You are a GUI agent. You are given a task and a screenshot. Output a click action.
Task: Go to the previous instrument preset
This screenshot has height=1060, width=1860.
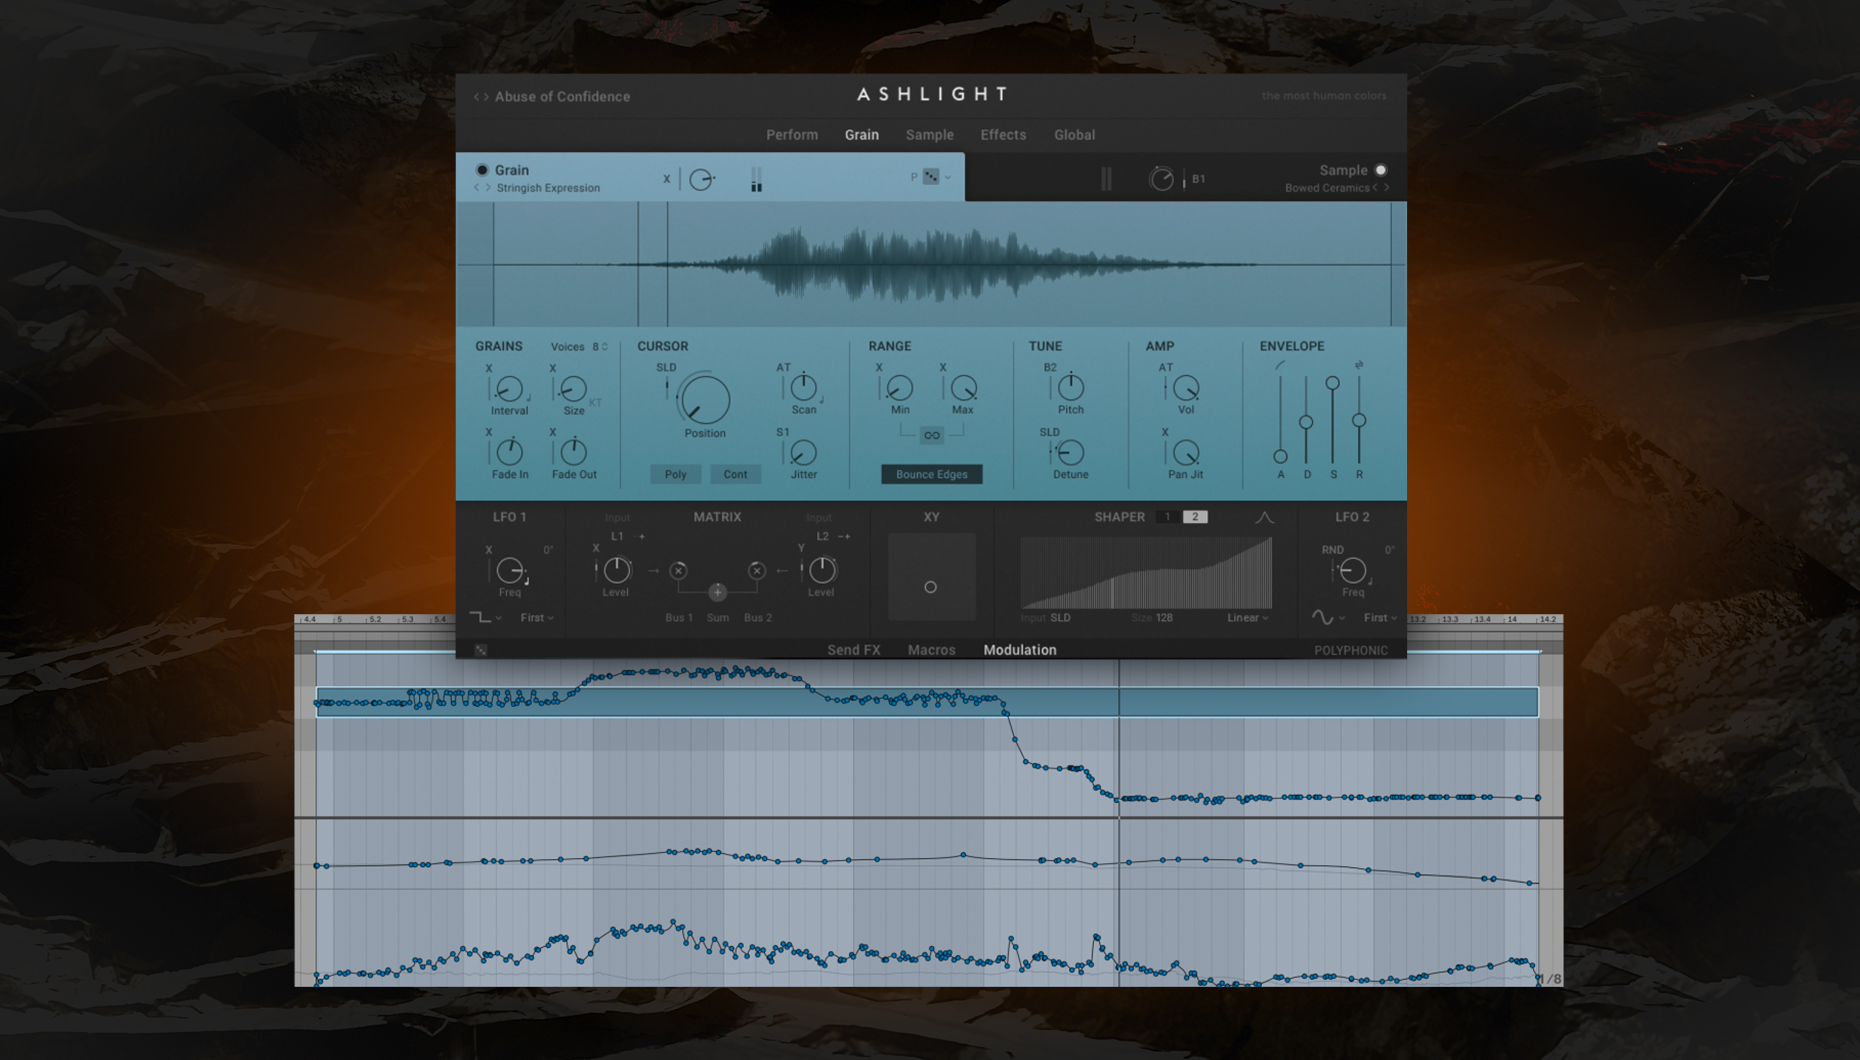click(477, 97)
